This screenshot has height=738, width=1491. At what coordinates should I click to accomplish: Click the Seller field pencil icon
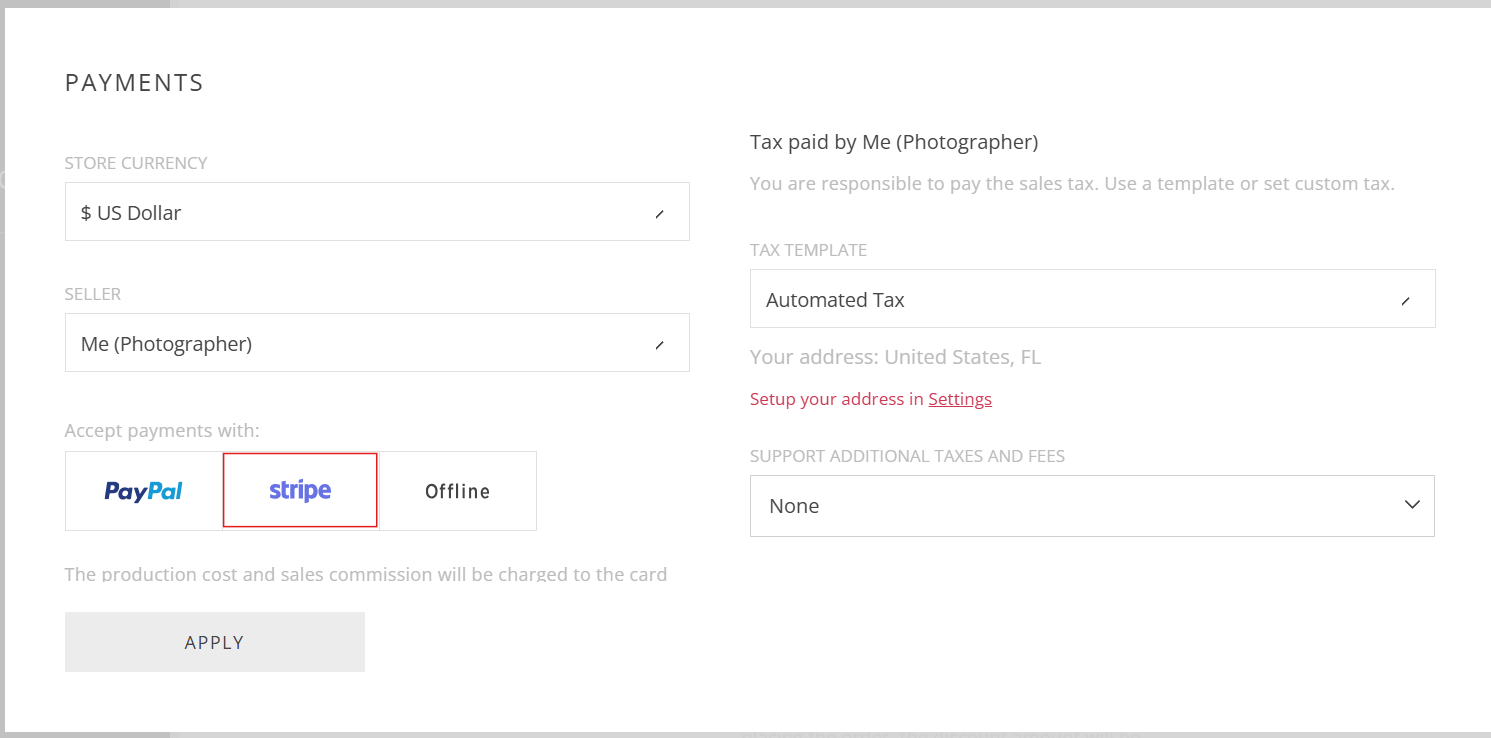(659, 344)
